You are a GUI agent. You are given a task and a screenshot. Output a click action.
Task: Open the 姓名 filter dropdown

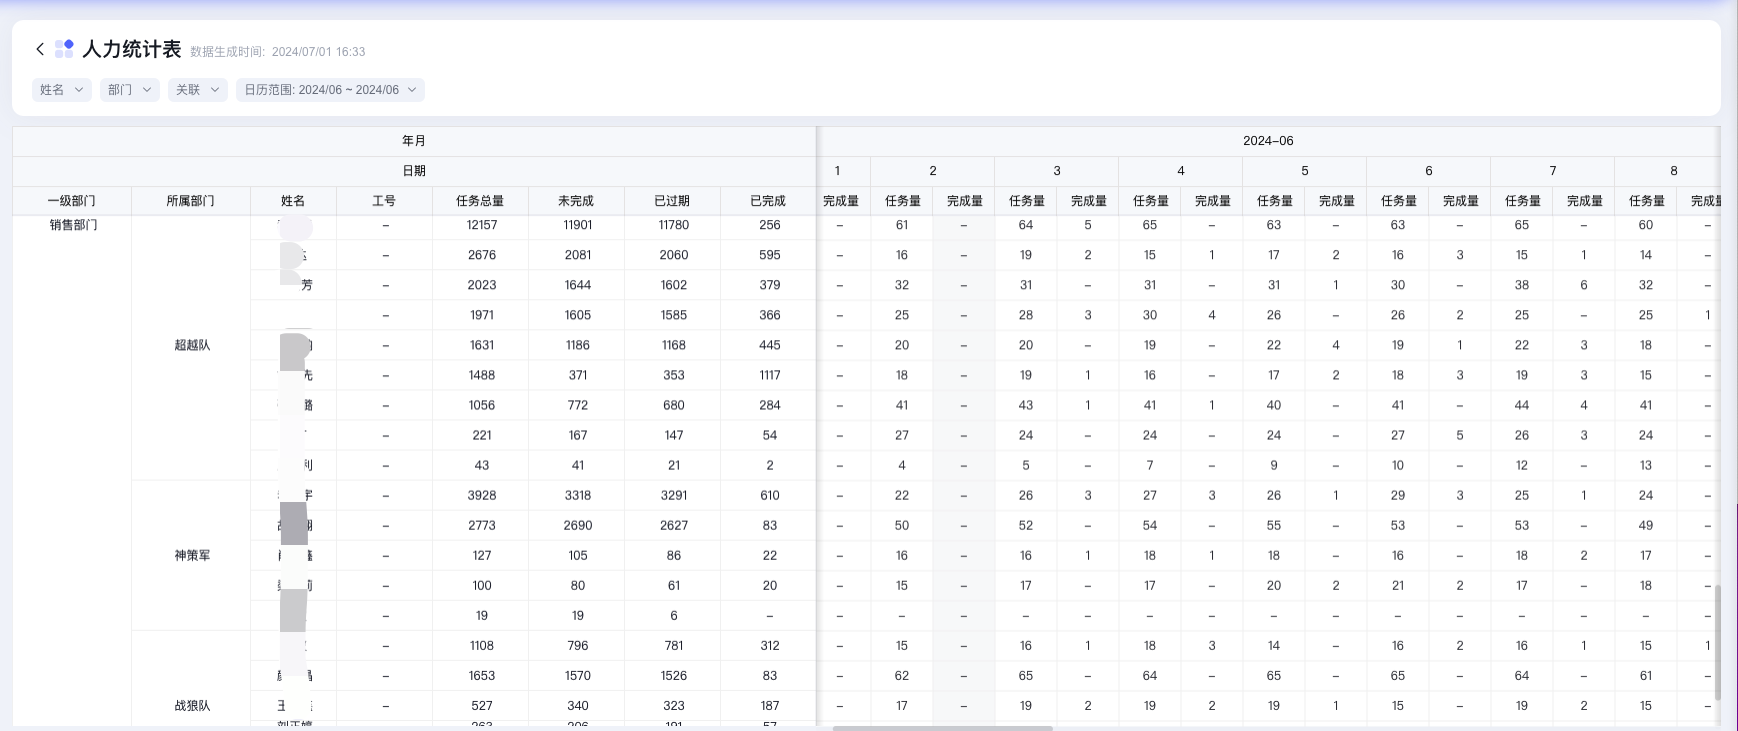coord(62,90)
